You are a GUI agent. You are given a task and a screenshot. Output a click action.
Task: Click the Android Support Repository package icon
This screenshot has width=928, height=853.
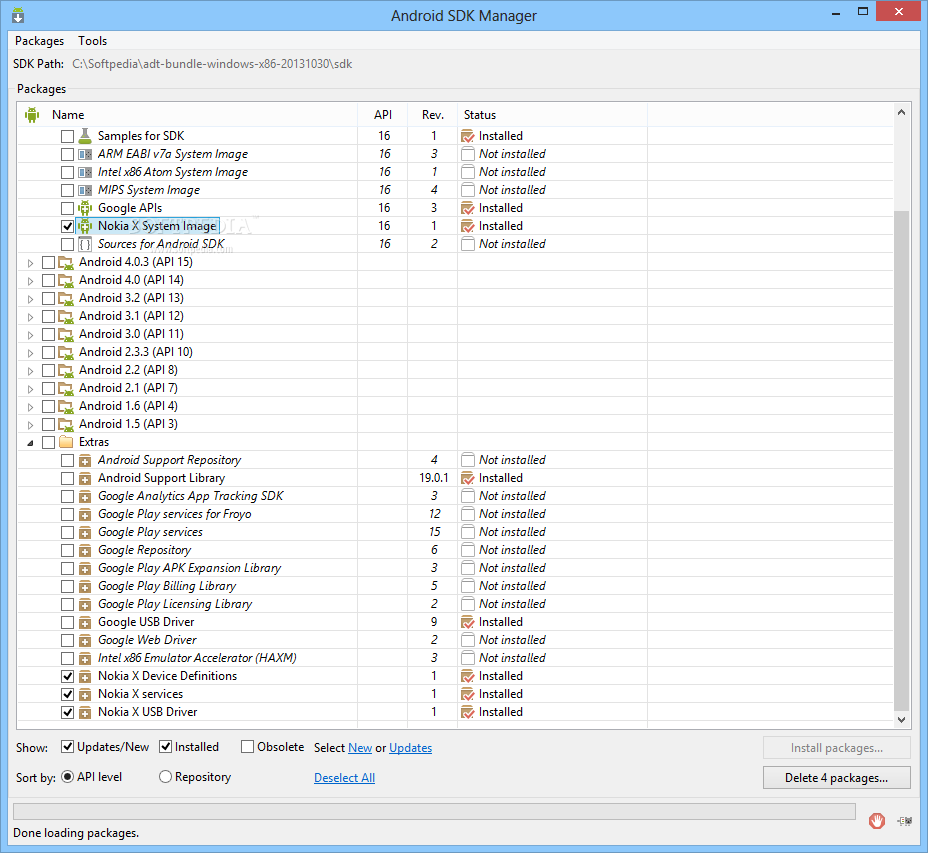coord(85,461)
